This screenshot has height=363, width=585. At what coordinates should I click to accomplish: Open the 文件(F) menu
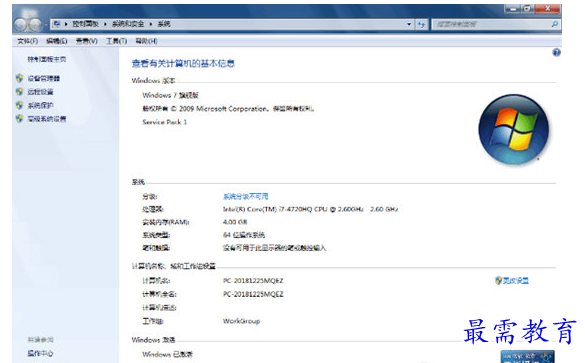click(27, 41)
